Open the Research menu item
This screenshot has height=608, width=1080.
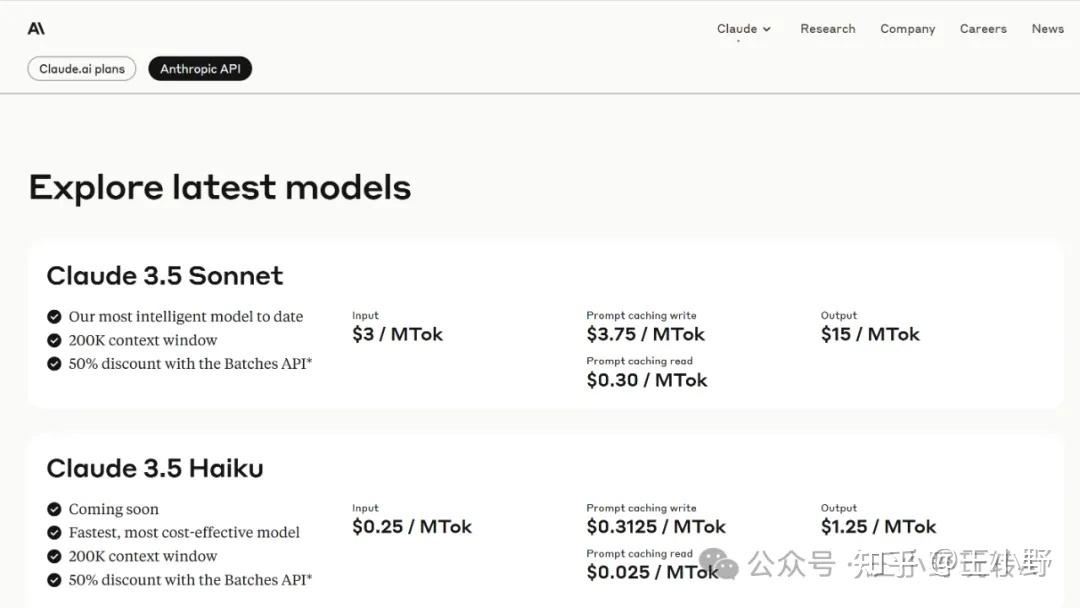tap(827, 28)
